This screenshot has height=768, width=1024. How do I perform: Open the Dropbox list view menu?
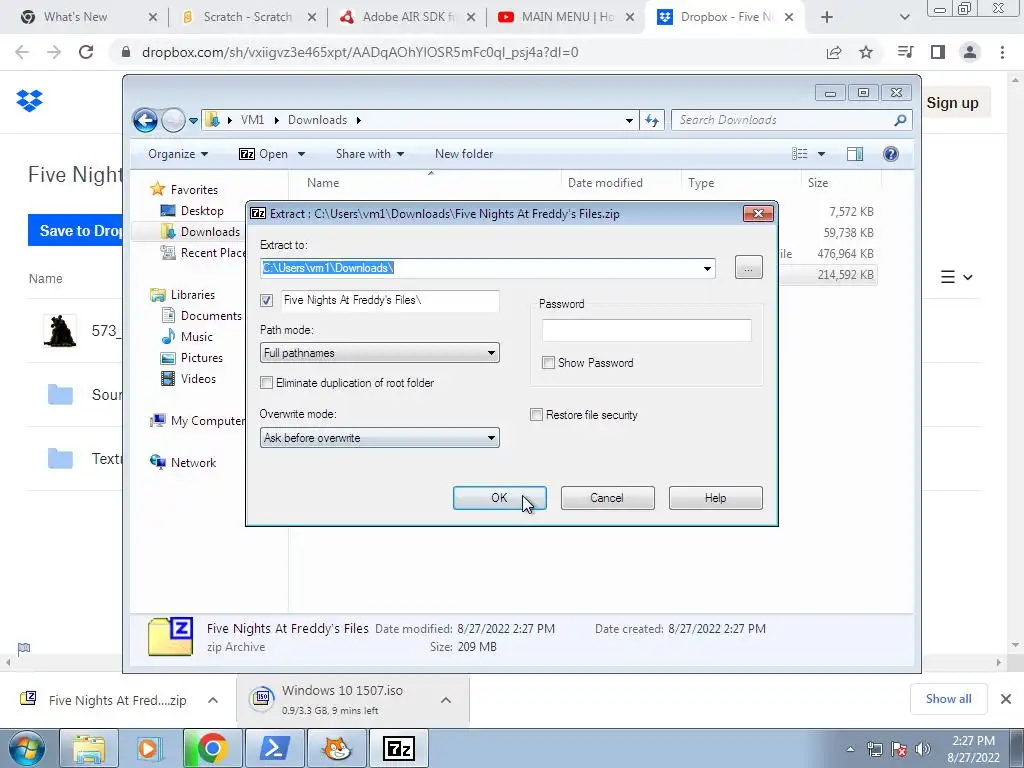tap(957, 278)
